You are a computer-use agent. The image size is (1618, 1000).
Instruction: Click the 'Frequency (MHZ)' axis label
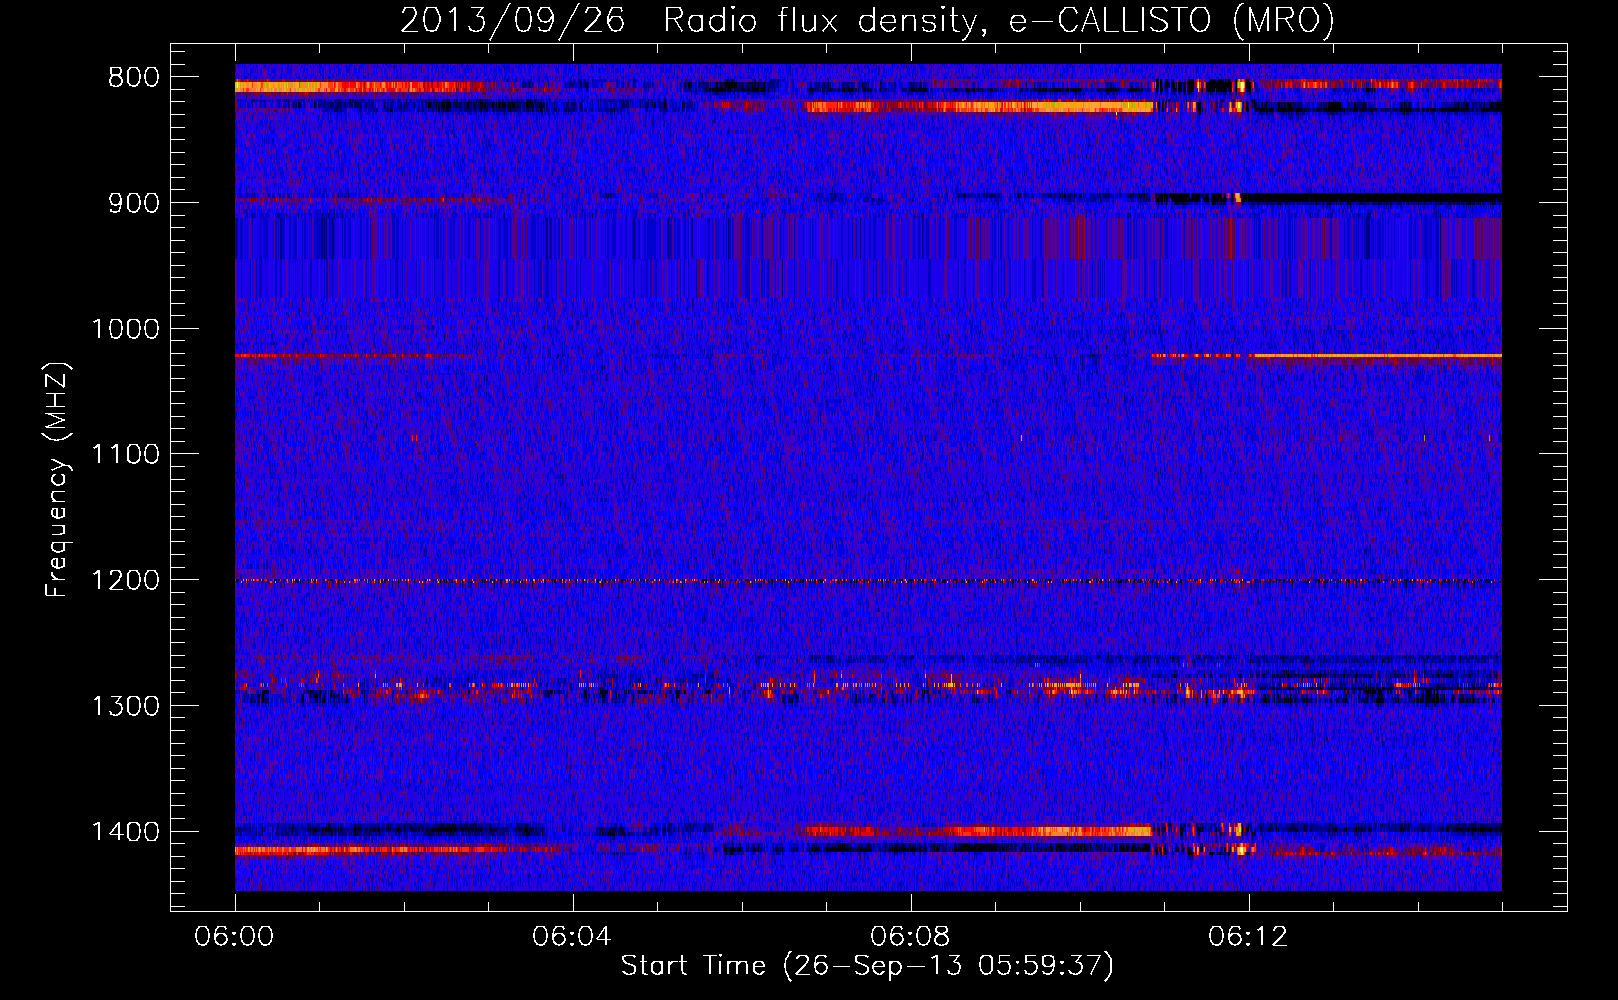57,480
